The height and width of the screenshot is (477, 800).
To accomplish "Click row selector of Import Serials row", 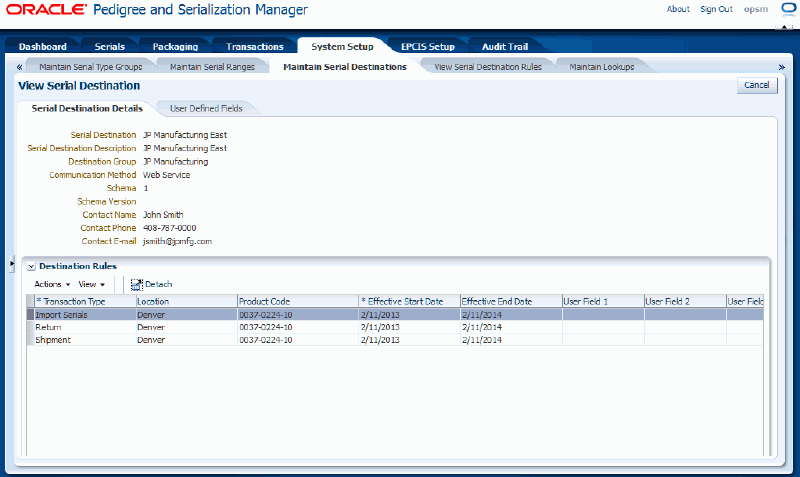I will coord(30,315).
